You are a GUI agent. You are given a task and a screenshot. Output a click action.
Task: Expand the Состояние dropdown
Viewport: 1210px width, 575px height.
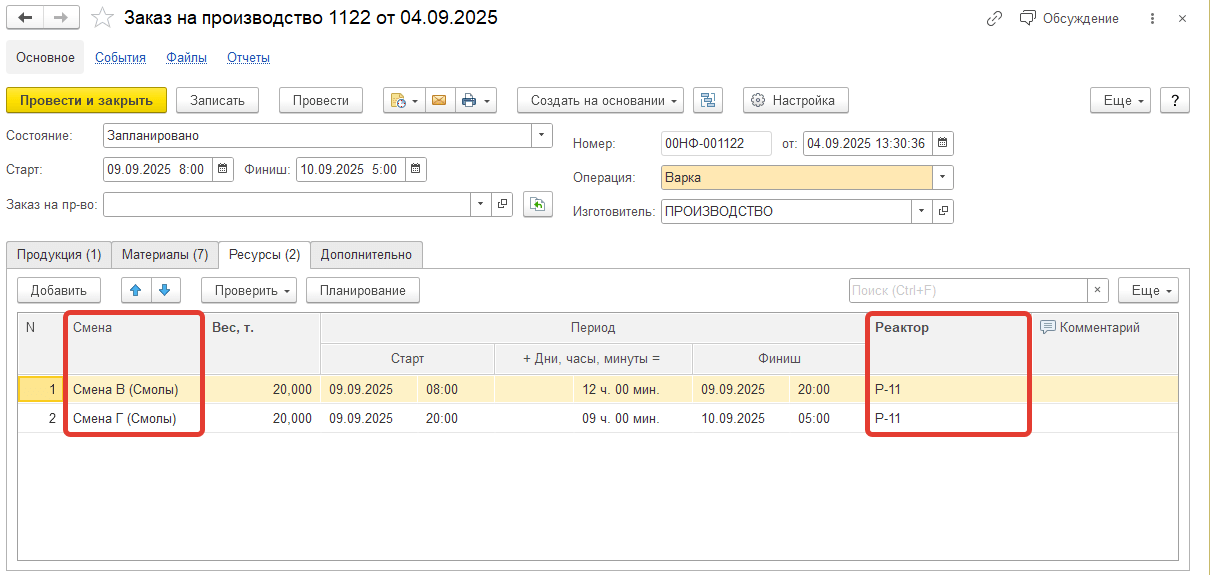point(542,136)
